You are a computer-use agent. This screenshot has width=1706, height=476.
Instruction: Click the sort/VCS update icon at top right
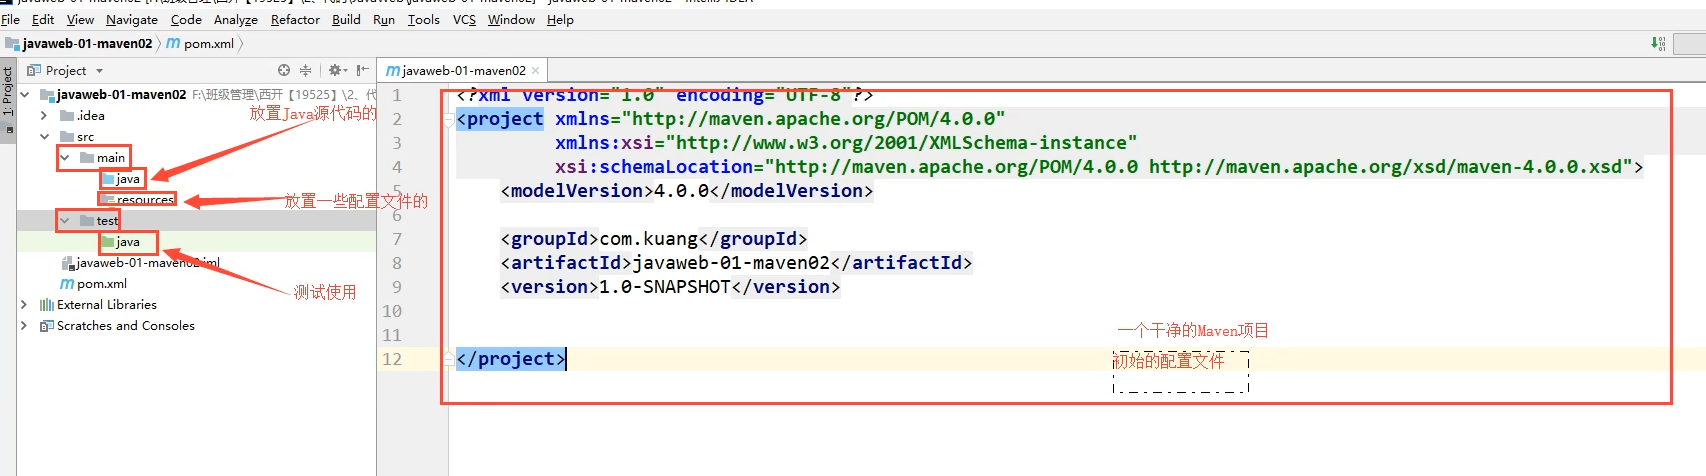[1658, 43]
